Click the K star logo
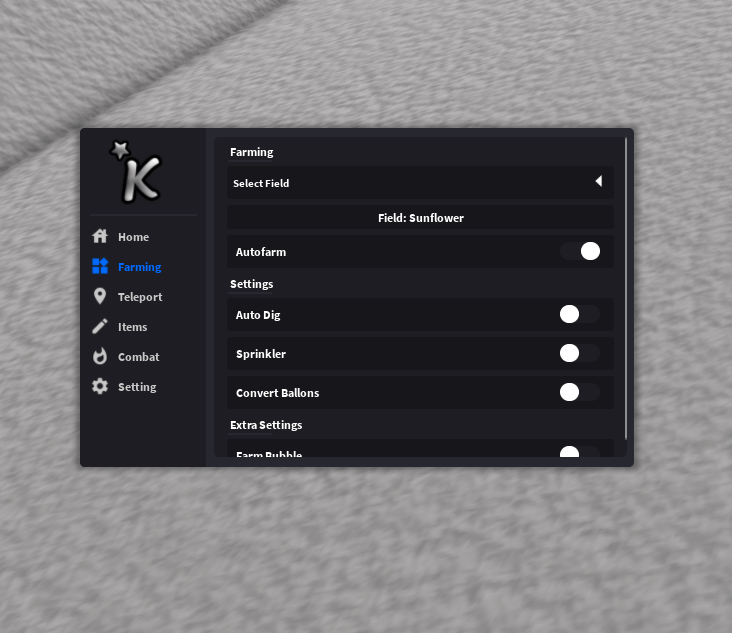This screenshot has height=633, width=732. (136, 171)
